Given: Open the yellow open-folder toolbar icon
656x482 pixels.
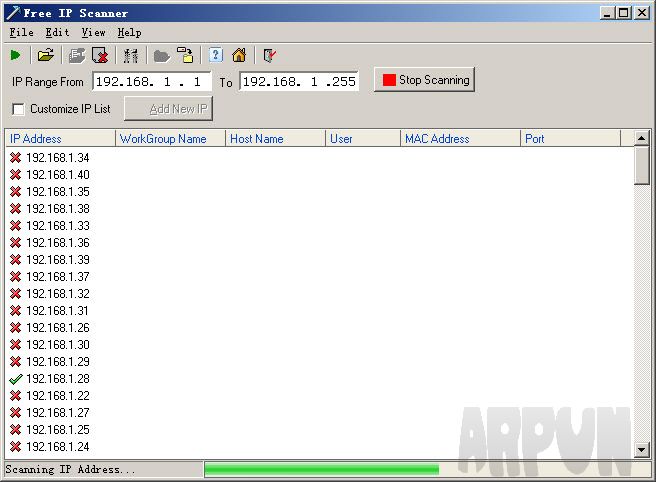Looking at the screenshot, I should click(x=46, y=55).
